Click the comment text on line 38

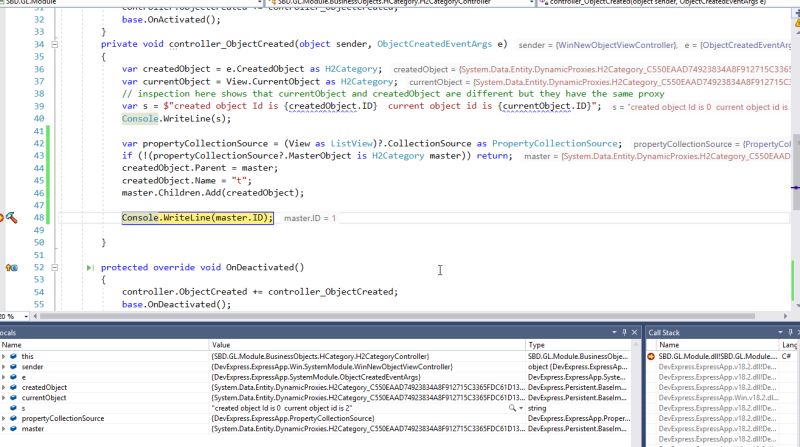[x=393, y=94]
